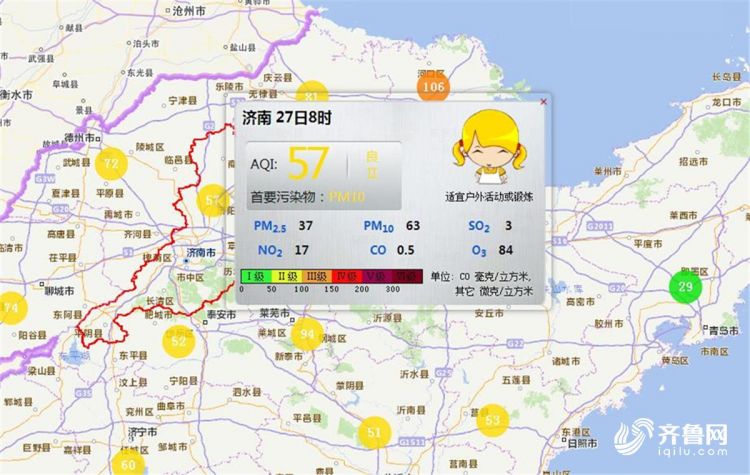Click the map AQI marker 57 near 济南

pos(212,200)
